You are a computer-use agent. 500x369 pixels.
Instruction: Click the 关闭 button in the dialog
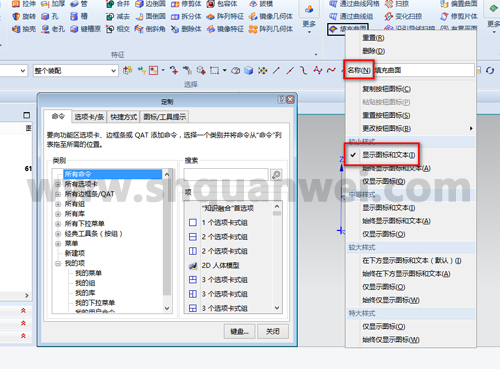click(x=273, y=331)
